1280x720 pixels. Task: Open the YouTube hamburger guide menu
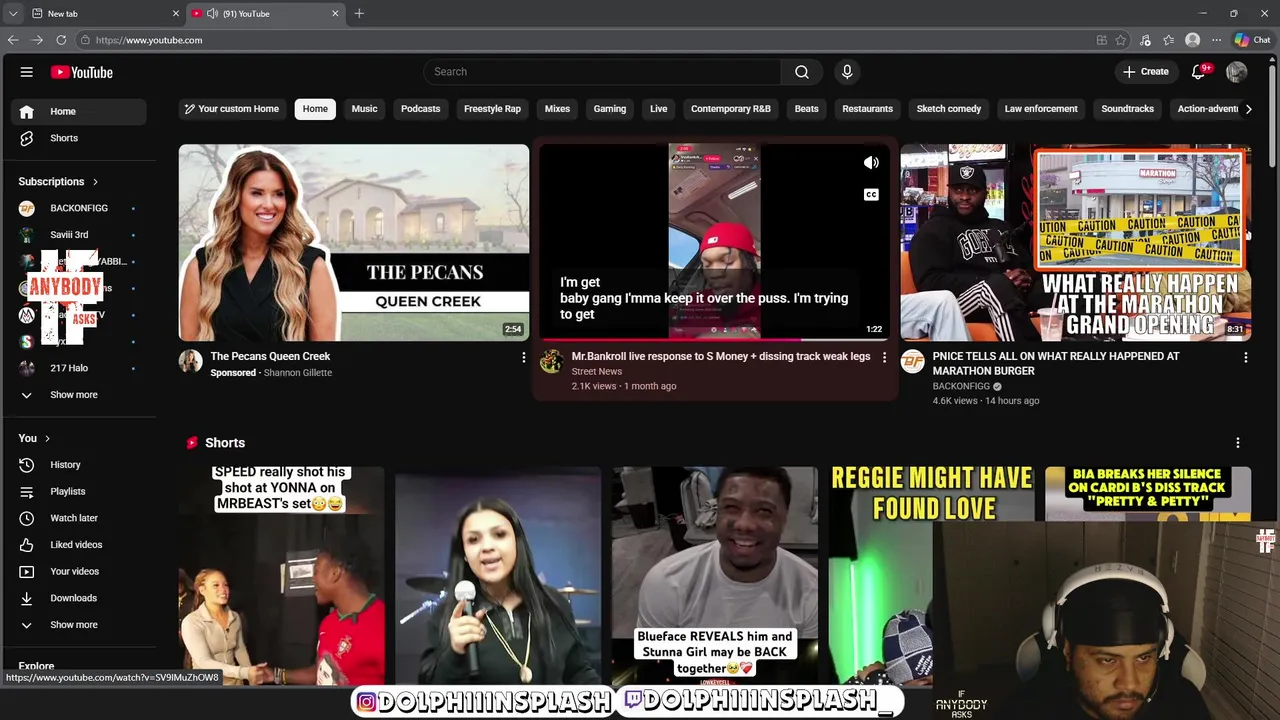click(x=27, y=72)
